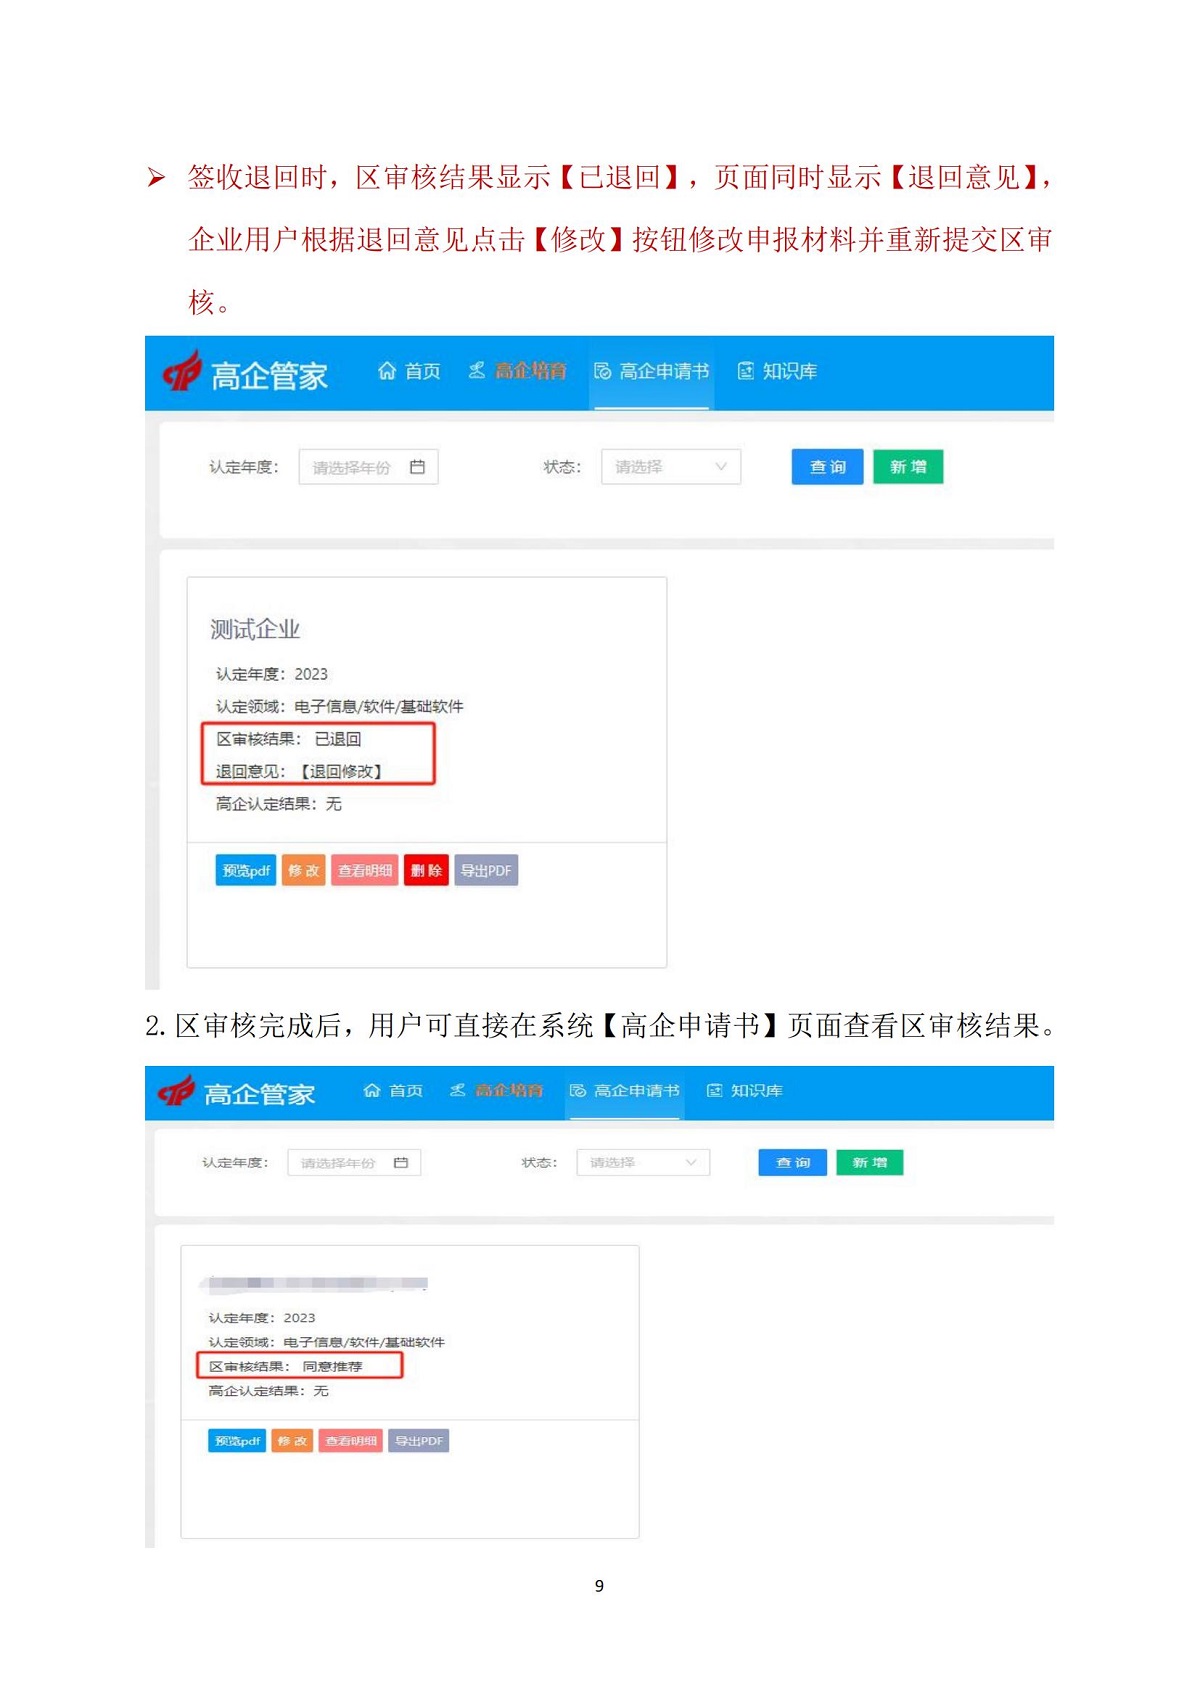
Task: Click the blurred company name on the lower card
Action: 314,1283
